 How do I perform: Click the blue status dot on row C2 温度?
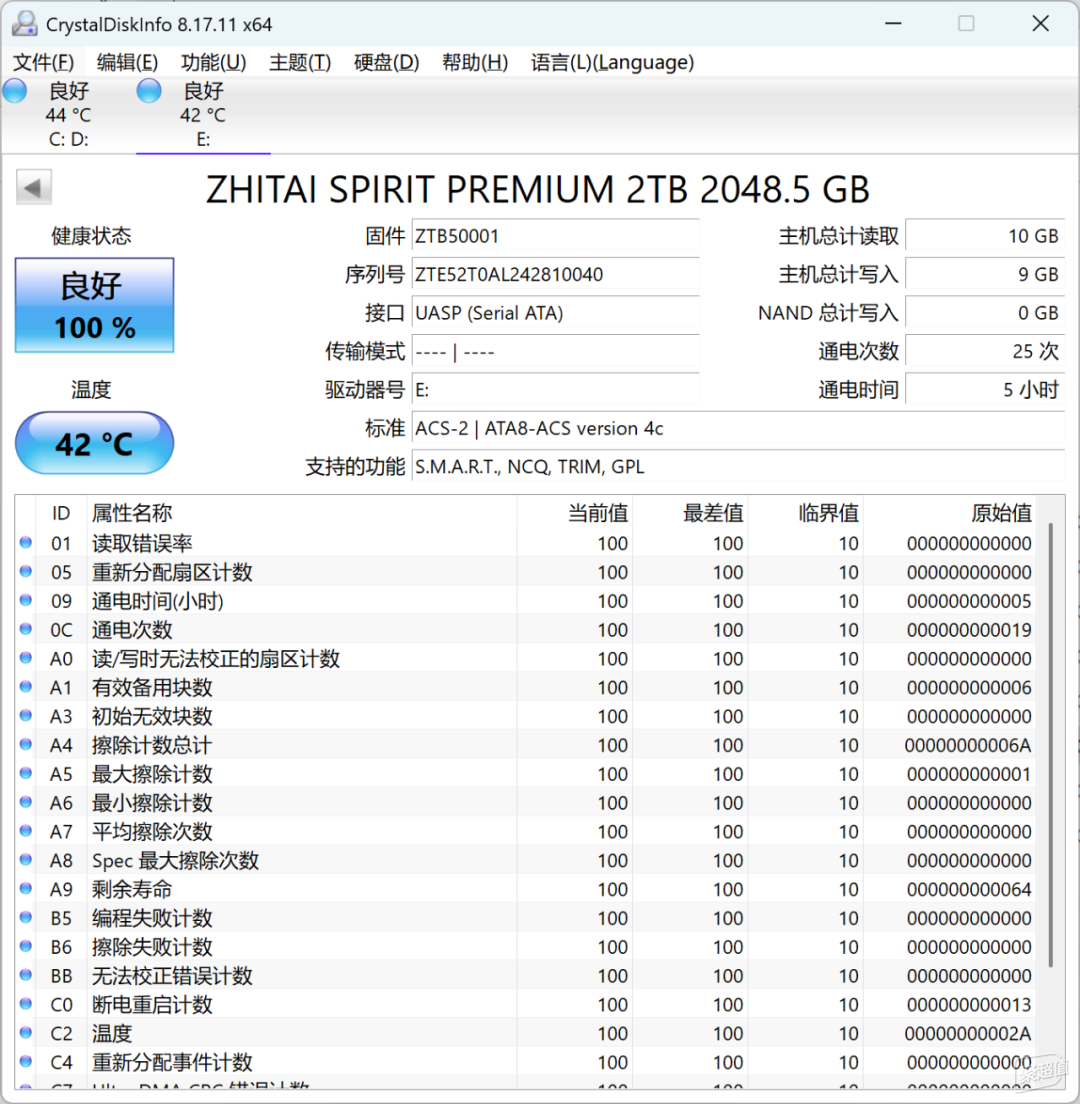click(26, 1032)
